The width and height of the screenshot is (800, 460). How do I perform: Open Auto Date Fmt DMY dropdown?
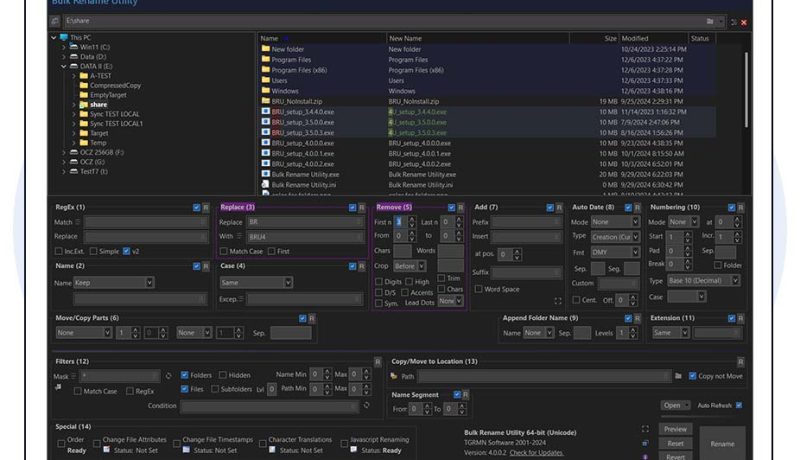pos(615,252)
